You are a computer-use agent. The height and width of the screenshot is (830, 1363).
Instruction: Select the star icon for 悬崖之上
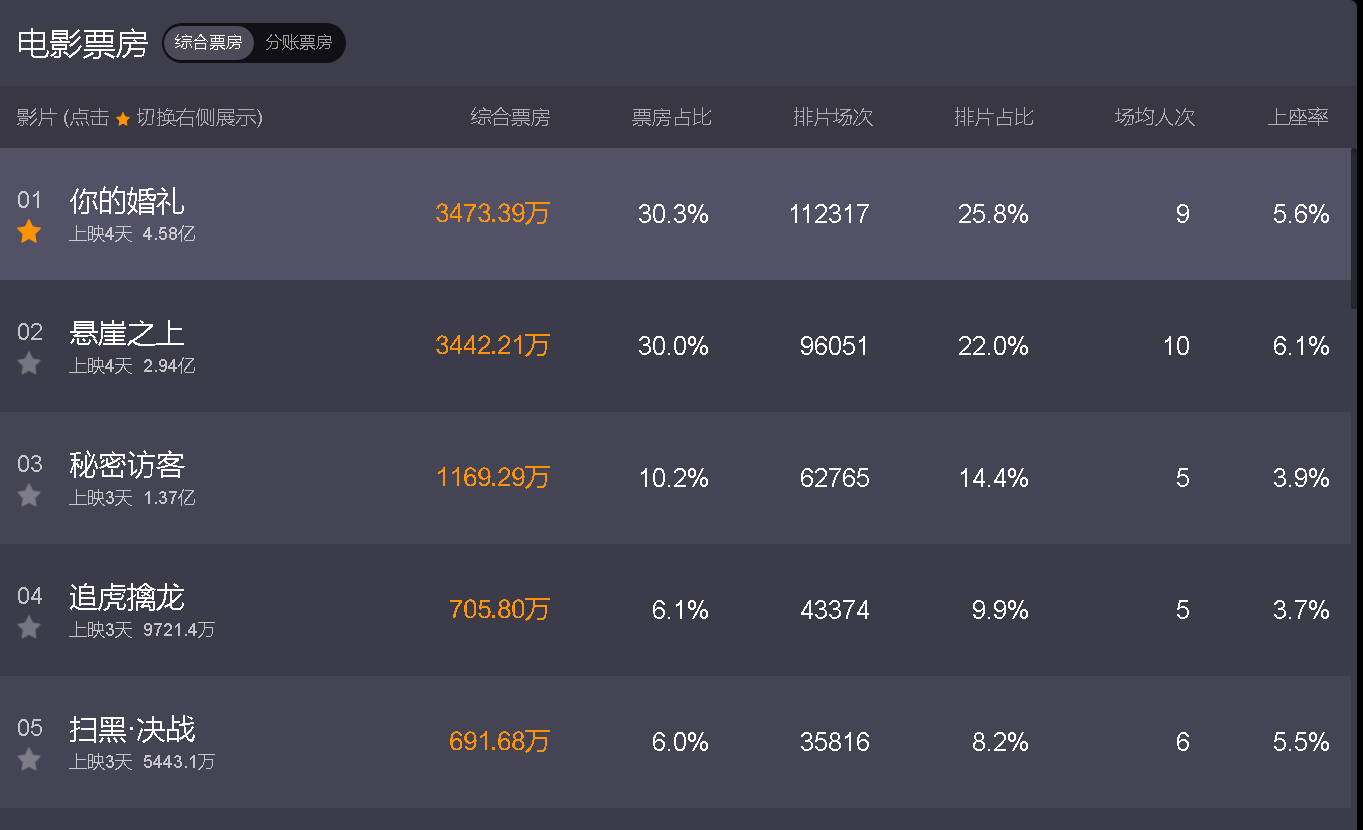tap(29, 364)
